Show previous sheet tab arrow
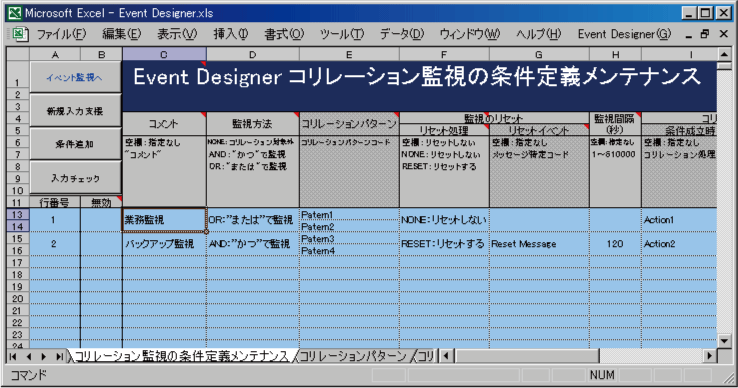This screenshot has width=738, height=388. (28, 356)
